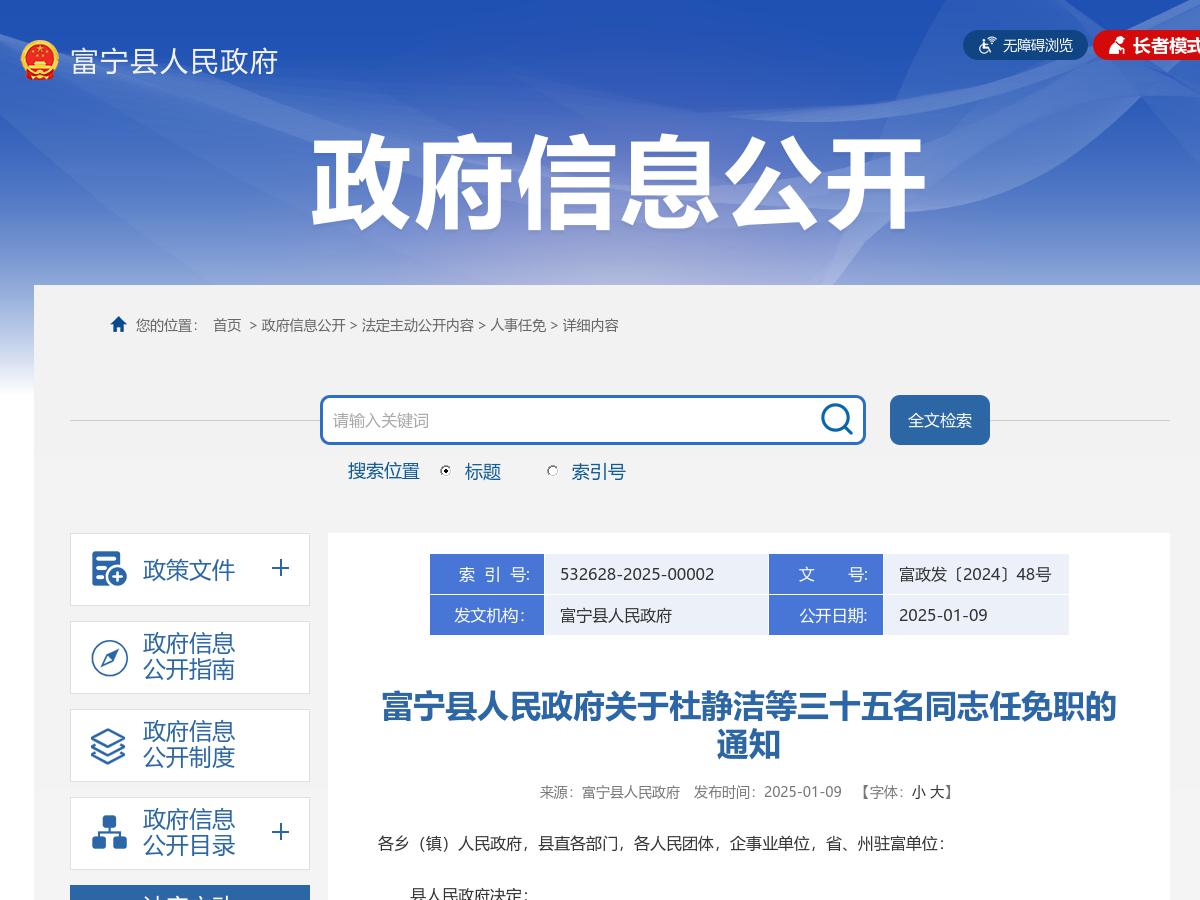Click the national emblem logo icon
Screen dimensions: 1200x900
tap(38, 58)
